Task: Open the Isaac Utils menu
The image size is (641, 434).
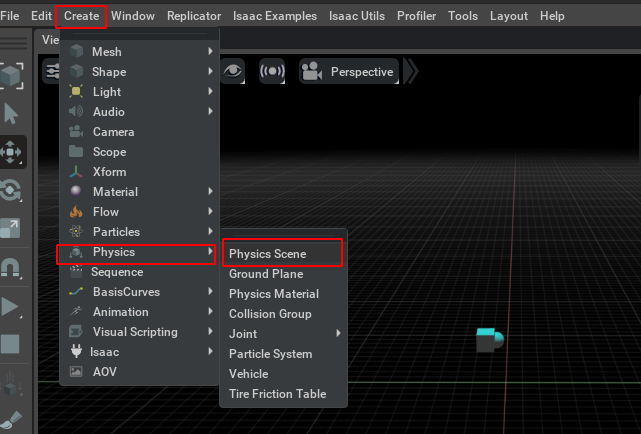Action: click(357, 16)
